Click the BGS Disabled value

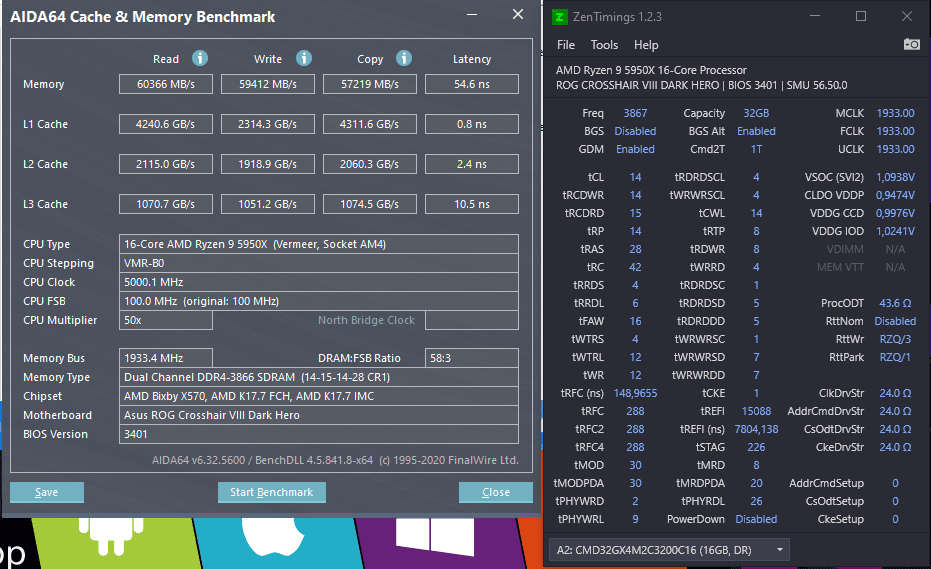click(635, 131)
